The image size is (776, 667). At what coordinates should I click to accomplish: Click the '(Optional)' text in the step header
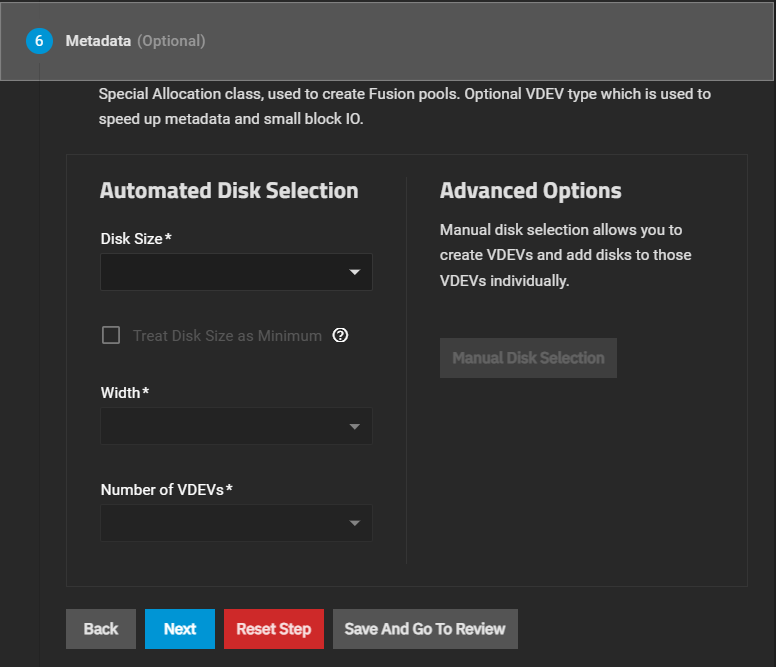click(x=171, y=41)
